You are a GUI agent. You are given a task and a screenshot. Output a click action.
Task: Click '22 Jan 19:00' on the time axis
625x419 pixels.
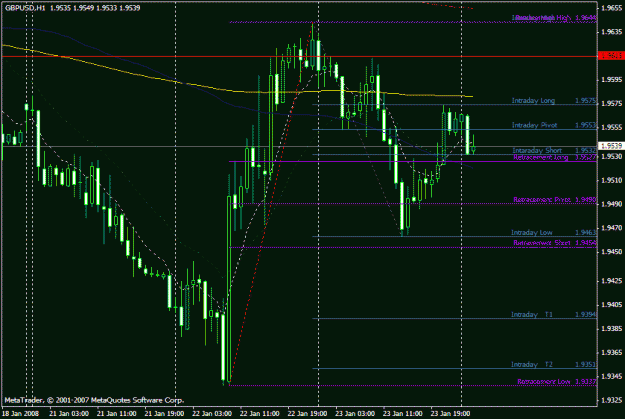tap(307, 413)
